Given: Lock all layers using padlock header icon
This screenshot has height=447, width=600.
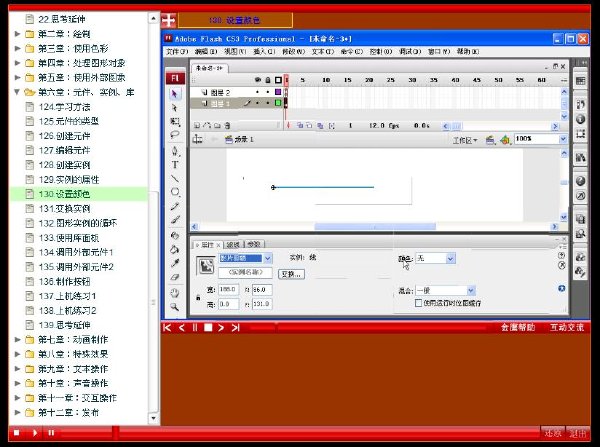Looking at the screenshot, I should pyautogui.click(x=268, y=80).
